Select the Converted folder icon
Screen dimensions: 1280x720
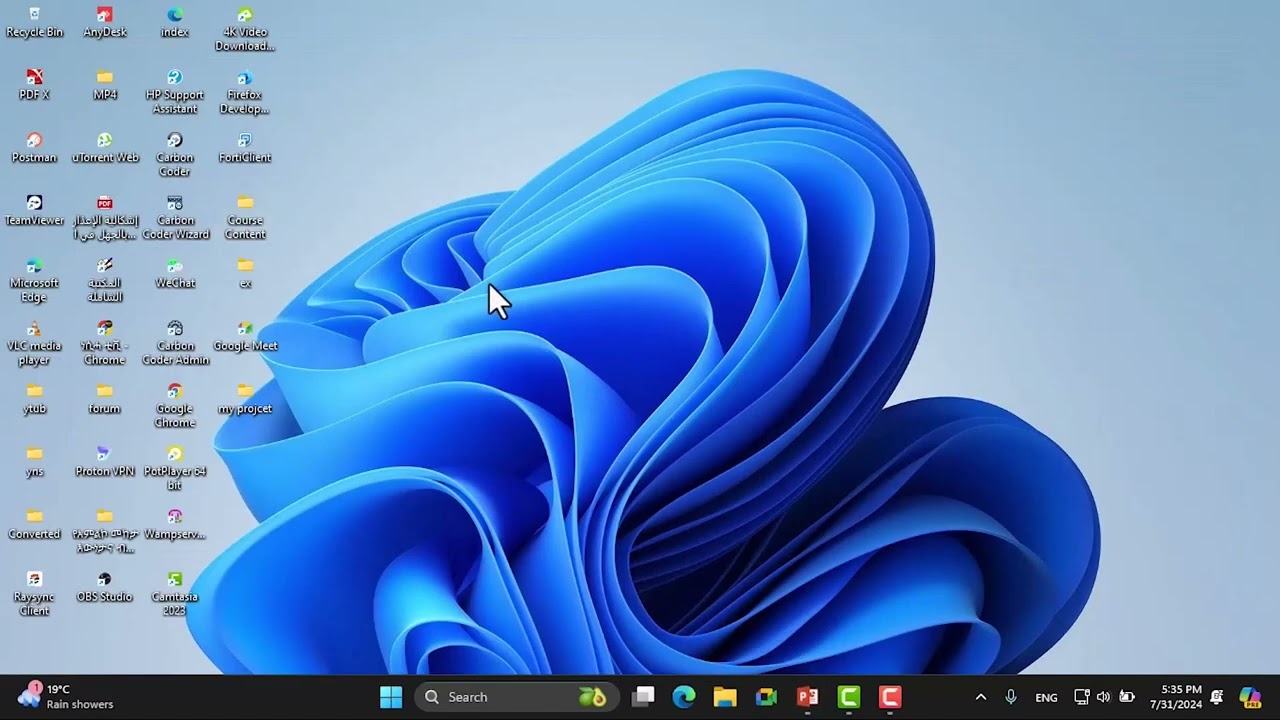(x=34, y=527)
